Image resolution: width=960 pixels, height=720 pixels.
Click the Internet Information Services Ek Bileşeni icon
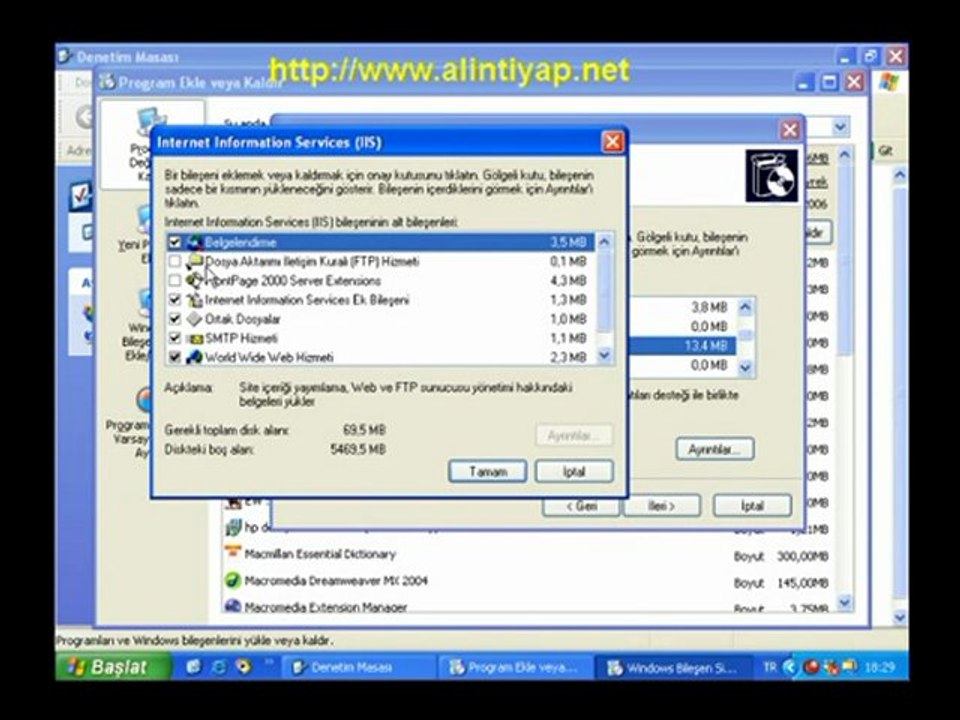pyautogui.click(x=195, y=300)
